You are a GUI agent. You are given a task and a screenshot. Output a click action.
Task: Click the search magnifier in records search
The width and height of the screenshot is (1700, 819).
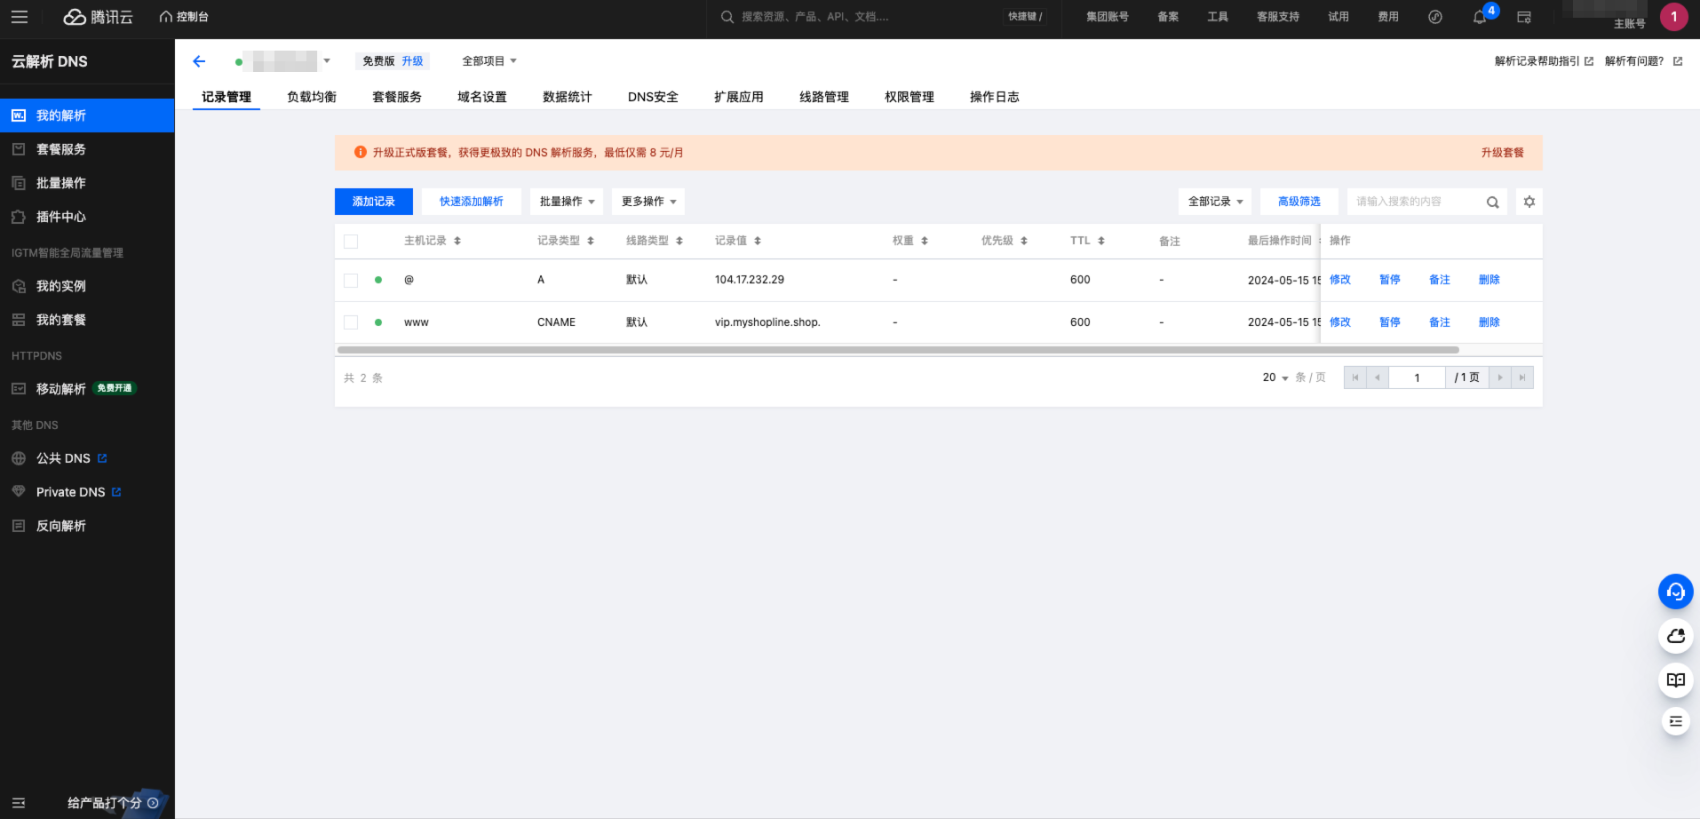tap(1492, 202)
